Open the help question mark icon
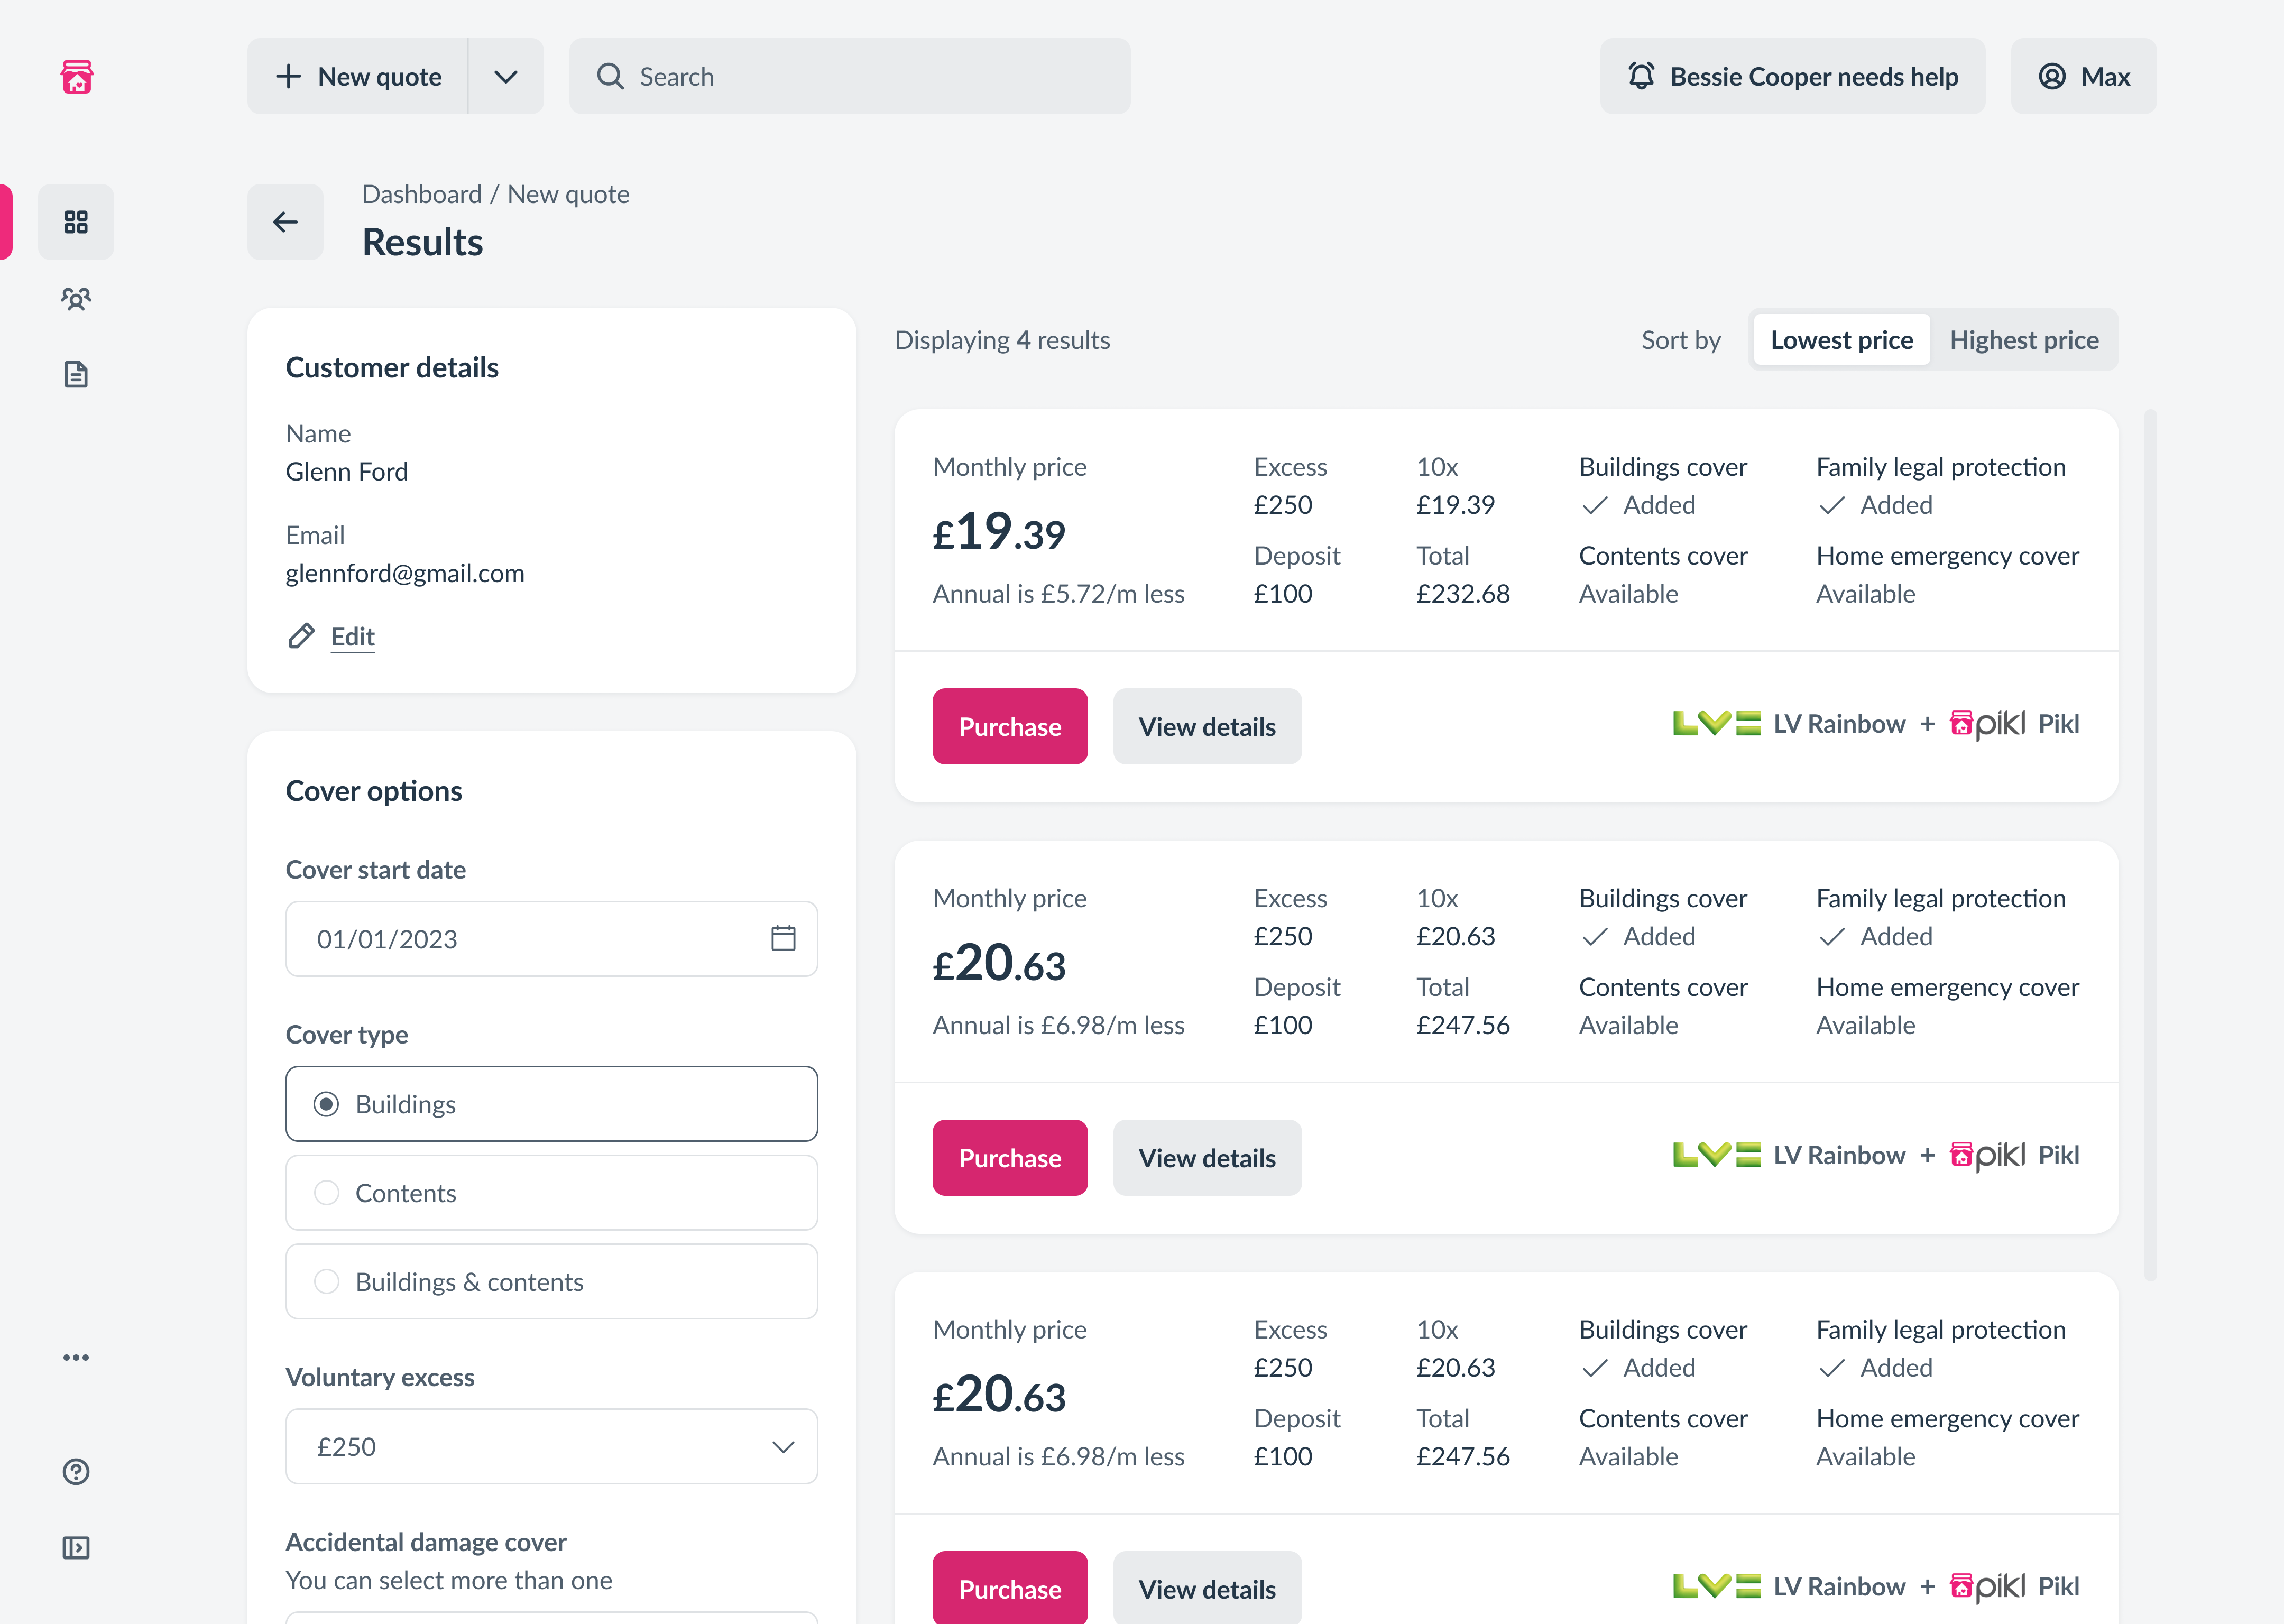2284x1624 pixels. (x=76, y=1472)
